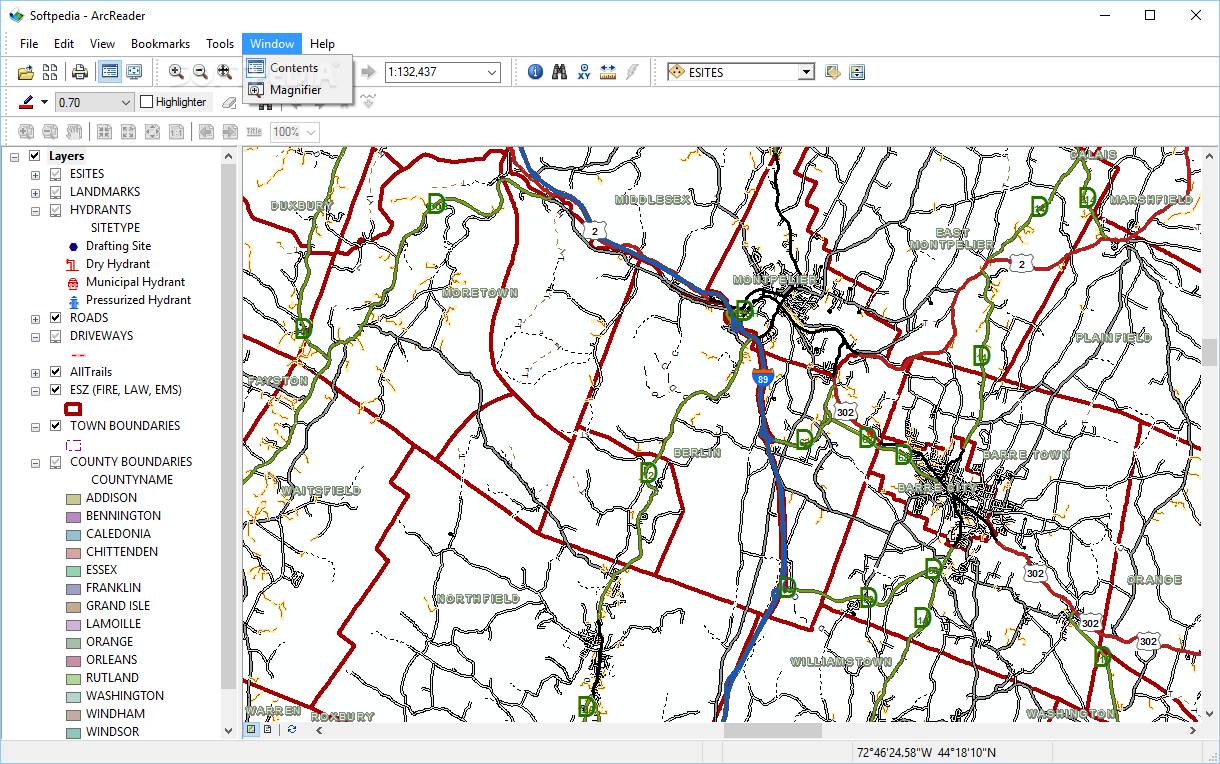Open the ESITES layer selector dropdown

[x=806, y=72]
